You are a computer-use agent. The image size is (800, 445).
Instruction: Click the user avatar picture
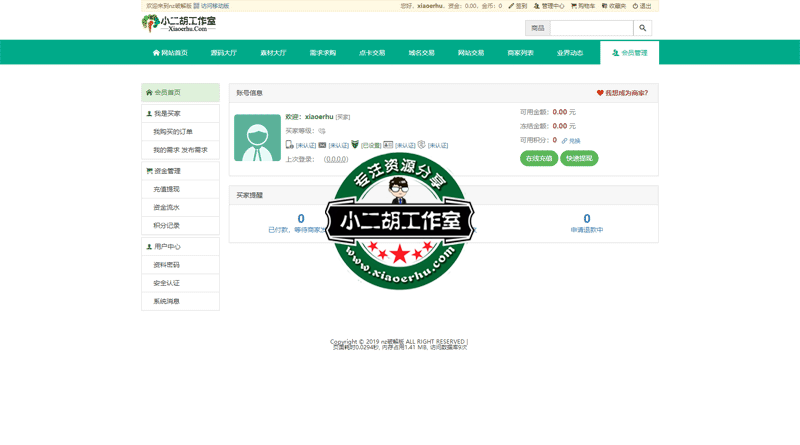point(257,138)
